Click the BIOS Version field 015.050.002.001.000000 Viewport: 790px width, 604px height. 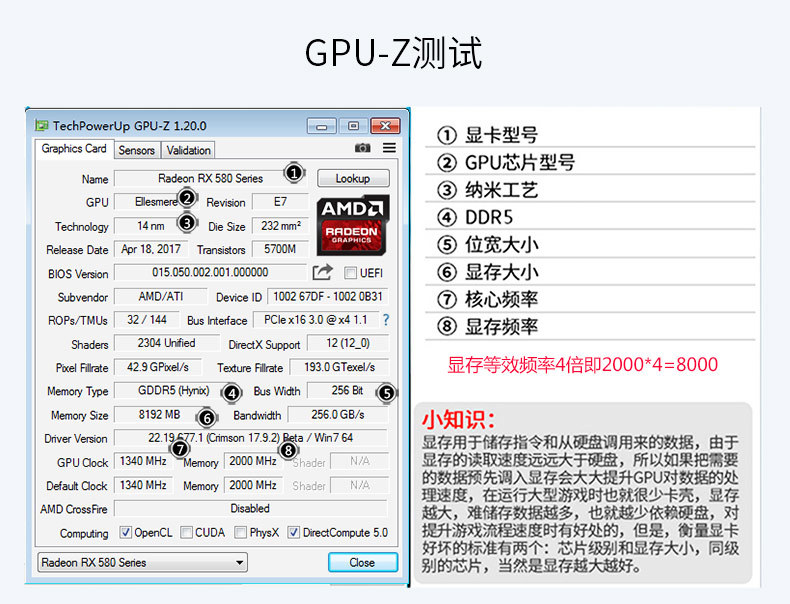(210, 273)
